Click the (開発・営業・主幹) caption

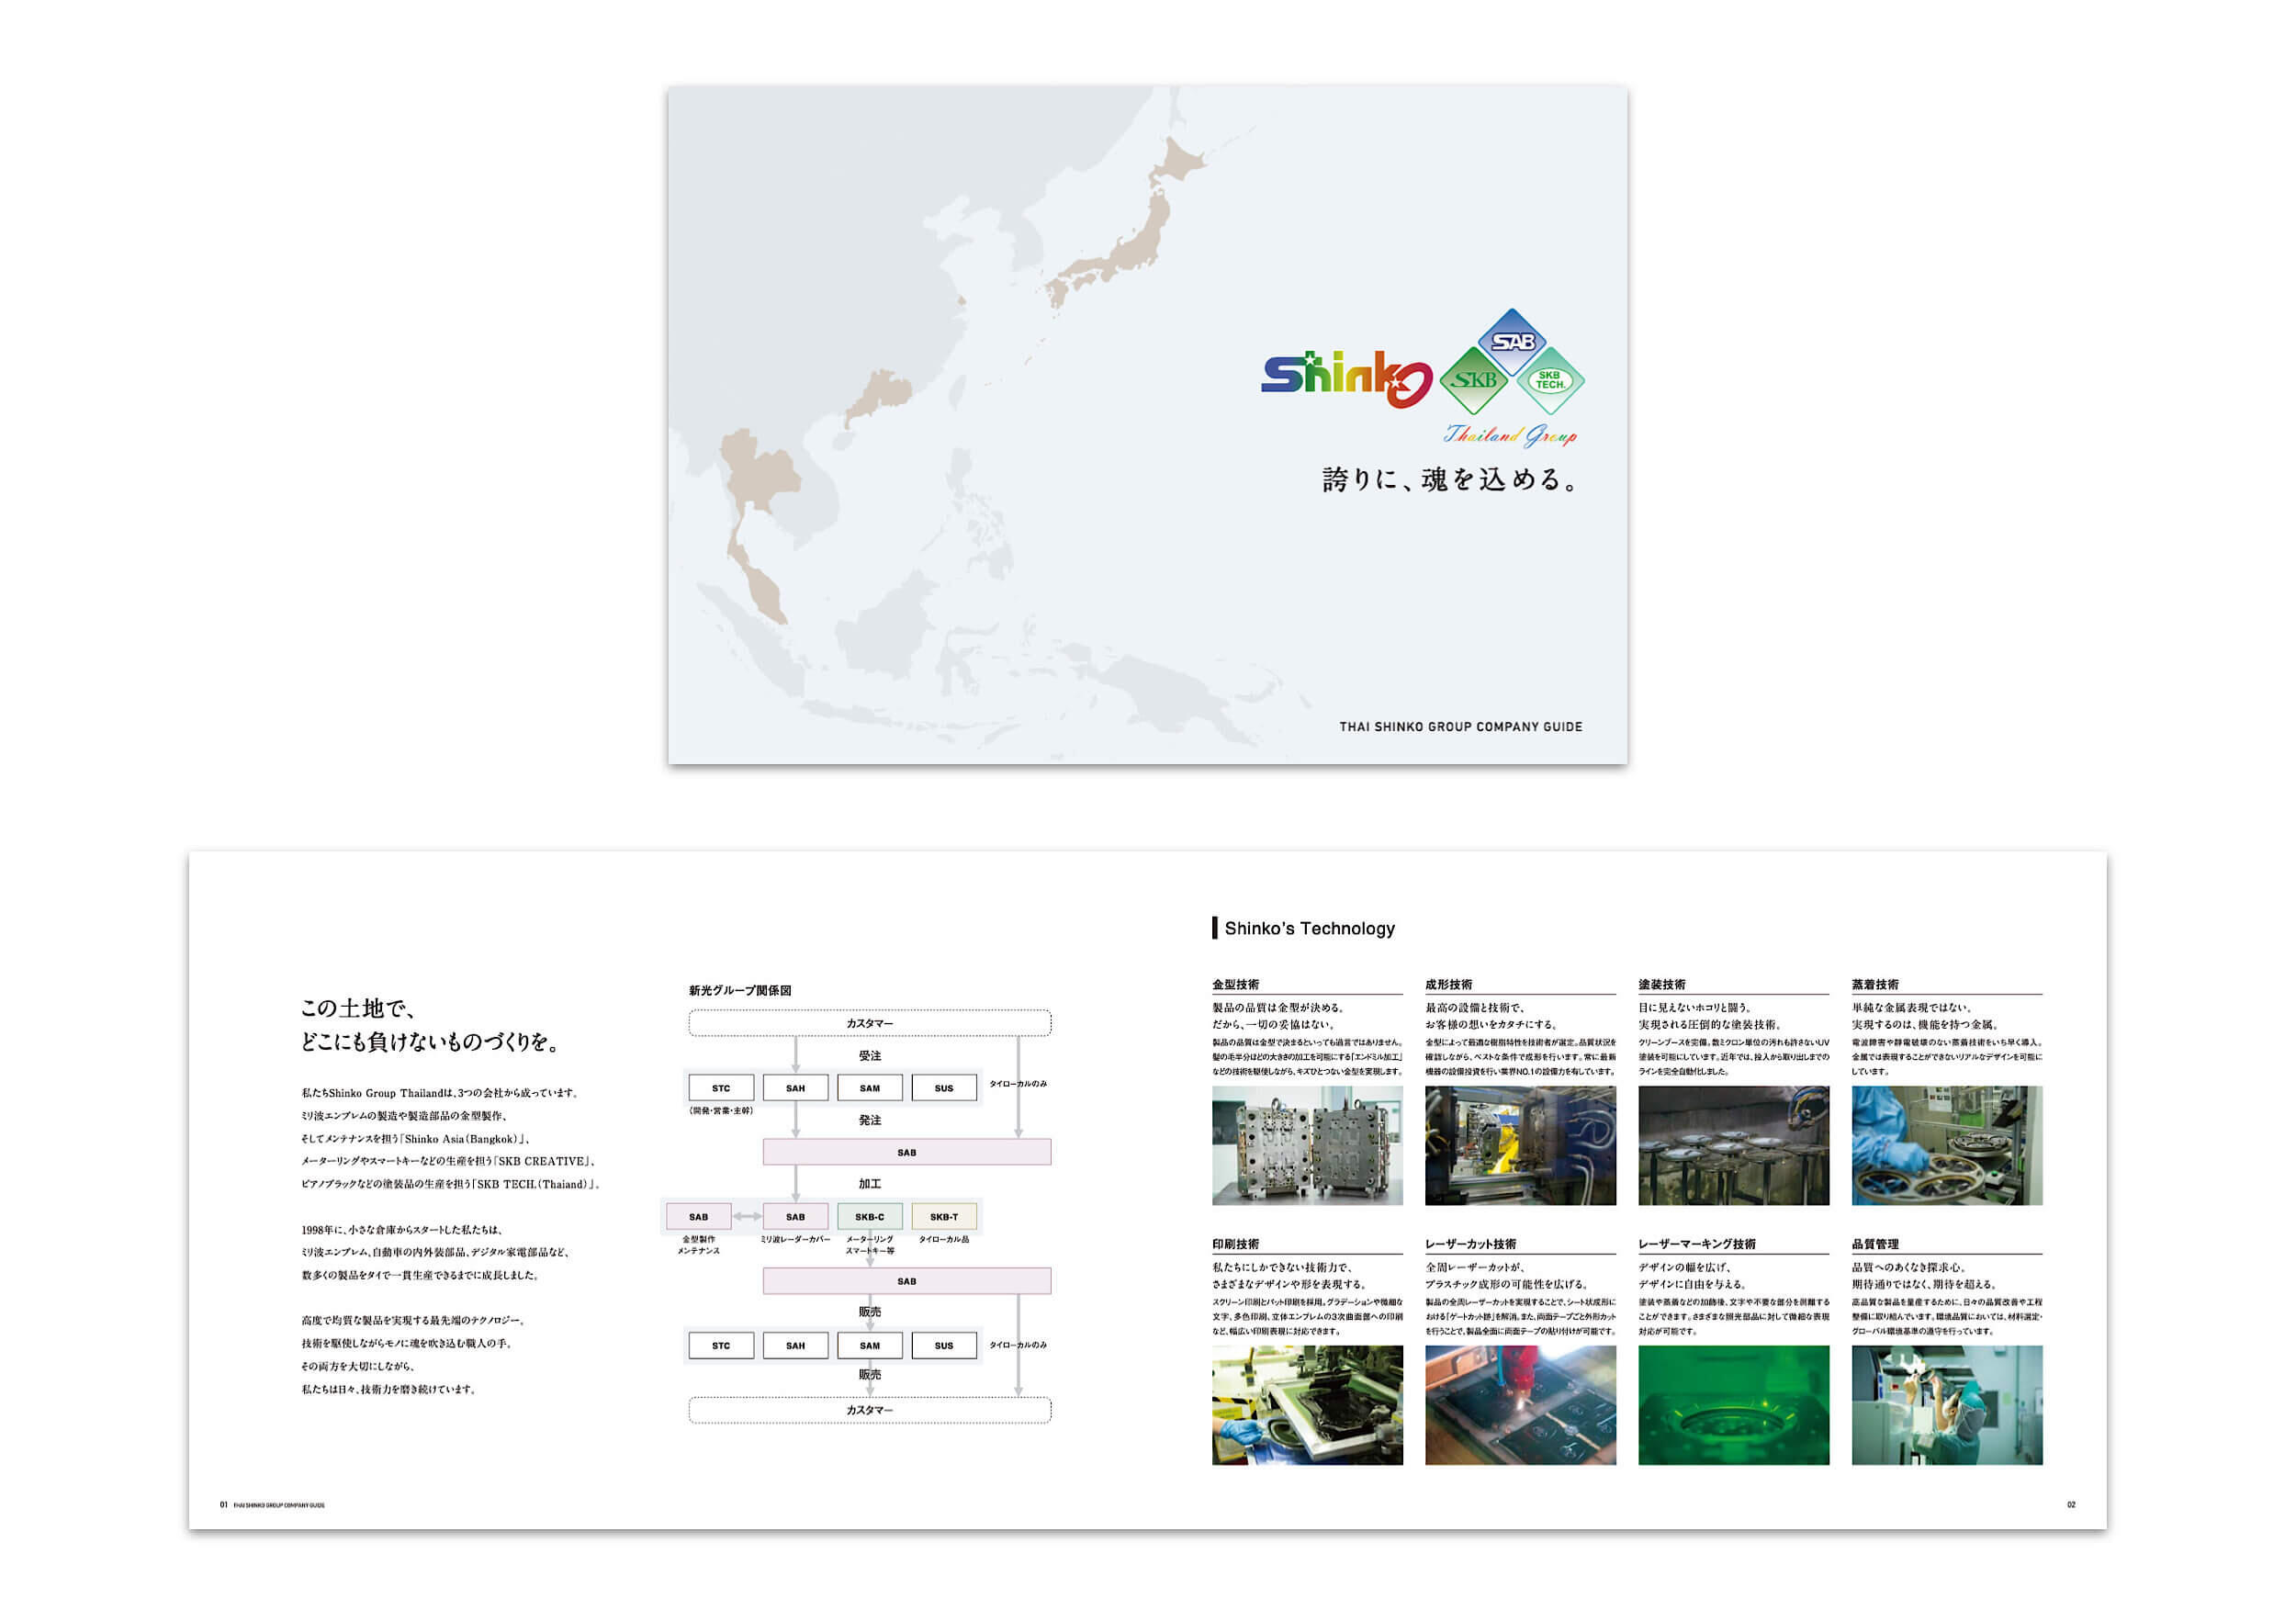[x=721, y=1111]
